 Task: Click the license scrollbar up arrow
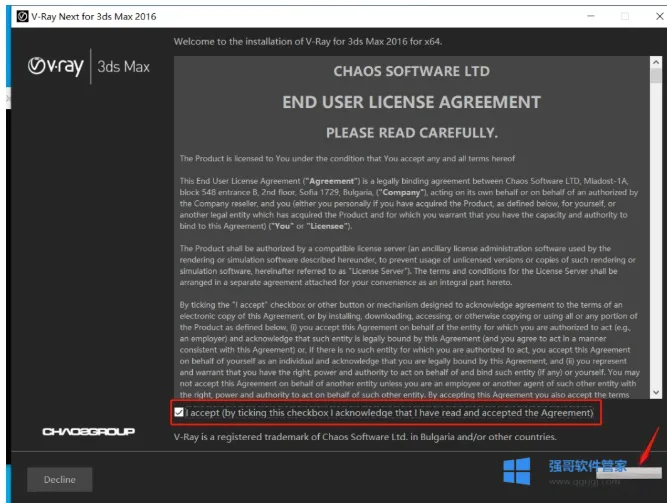pos(656,62)
